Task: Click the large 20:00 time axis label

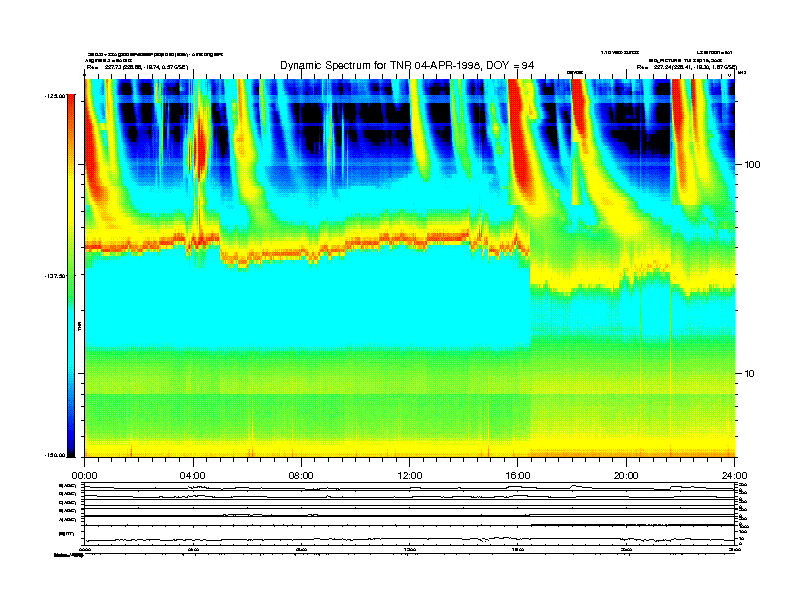Action: tap(626, 476)
